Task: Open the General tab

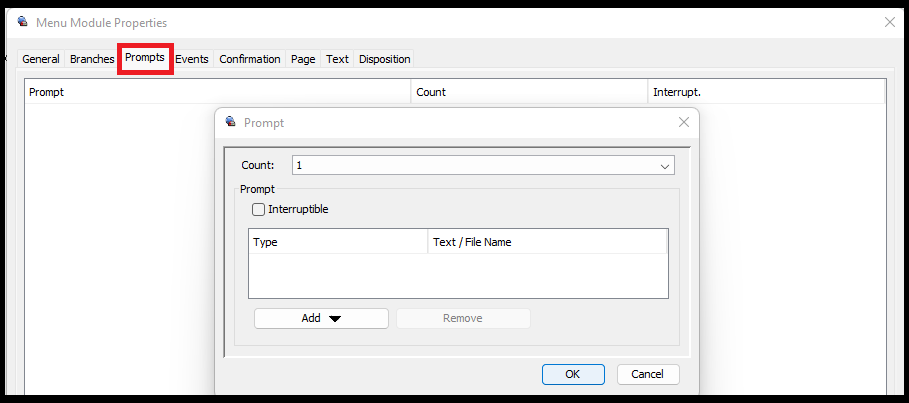Action: [x=41, y=59]
